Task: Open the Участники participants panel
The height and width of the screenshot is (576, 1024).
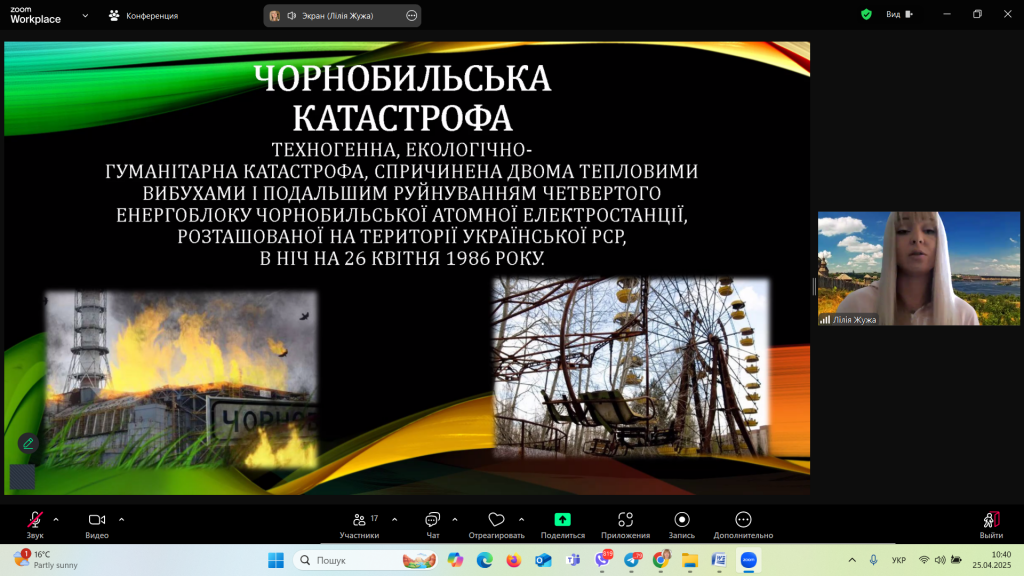Action: [359, 520]
